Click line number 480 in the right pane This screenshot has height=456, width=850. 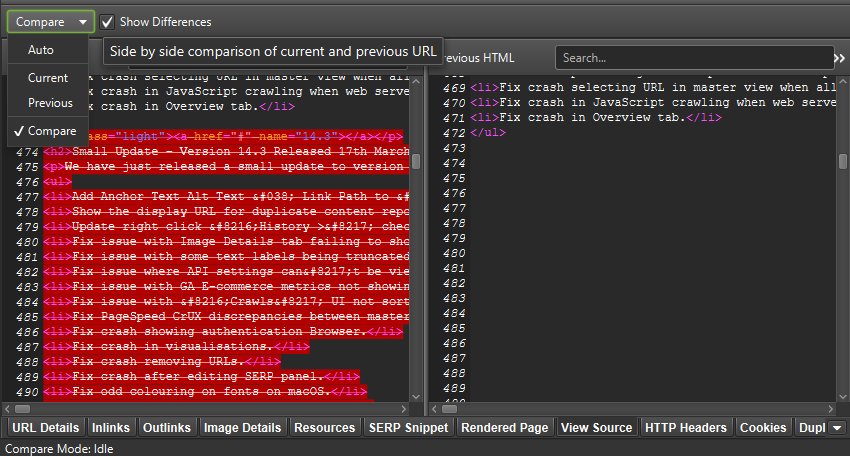coord(454,253)
